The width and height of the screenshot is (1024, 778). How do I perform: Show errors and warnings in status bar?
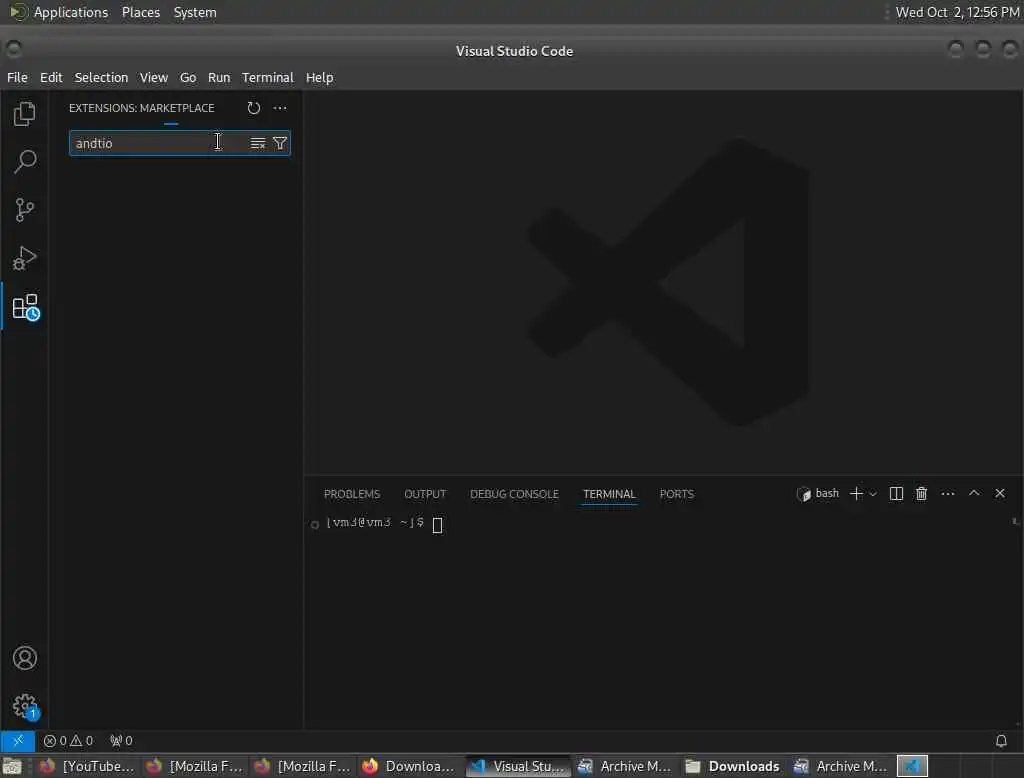(x=69, y=741)
